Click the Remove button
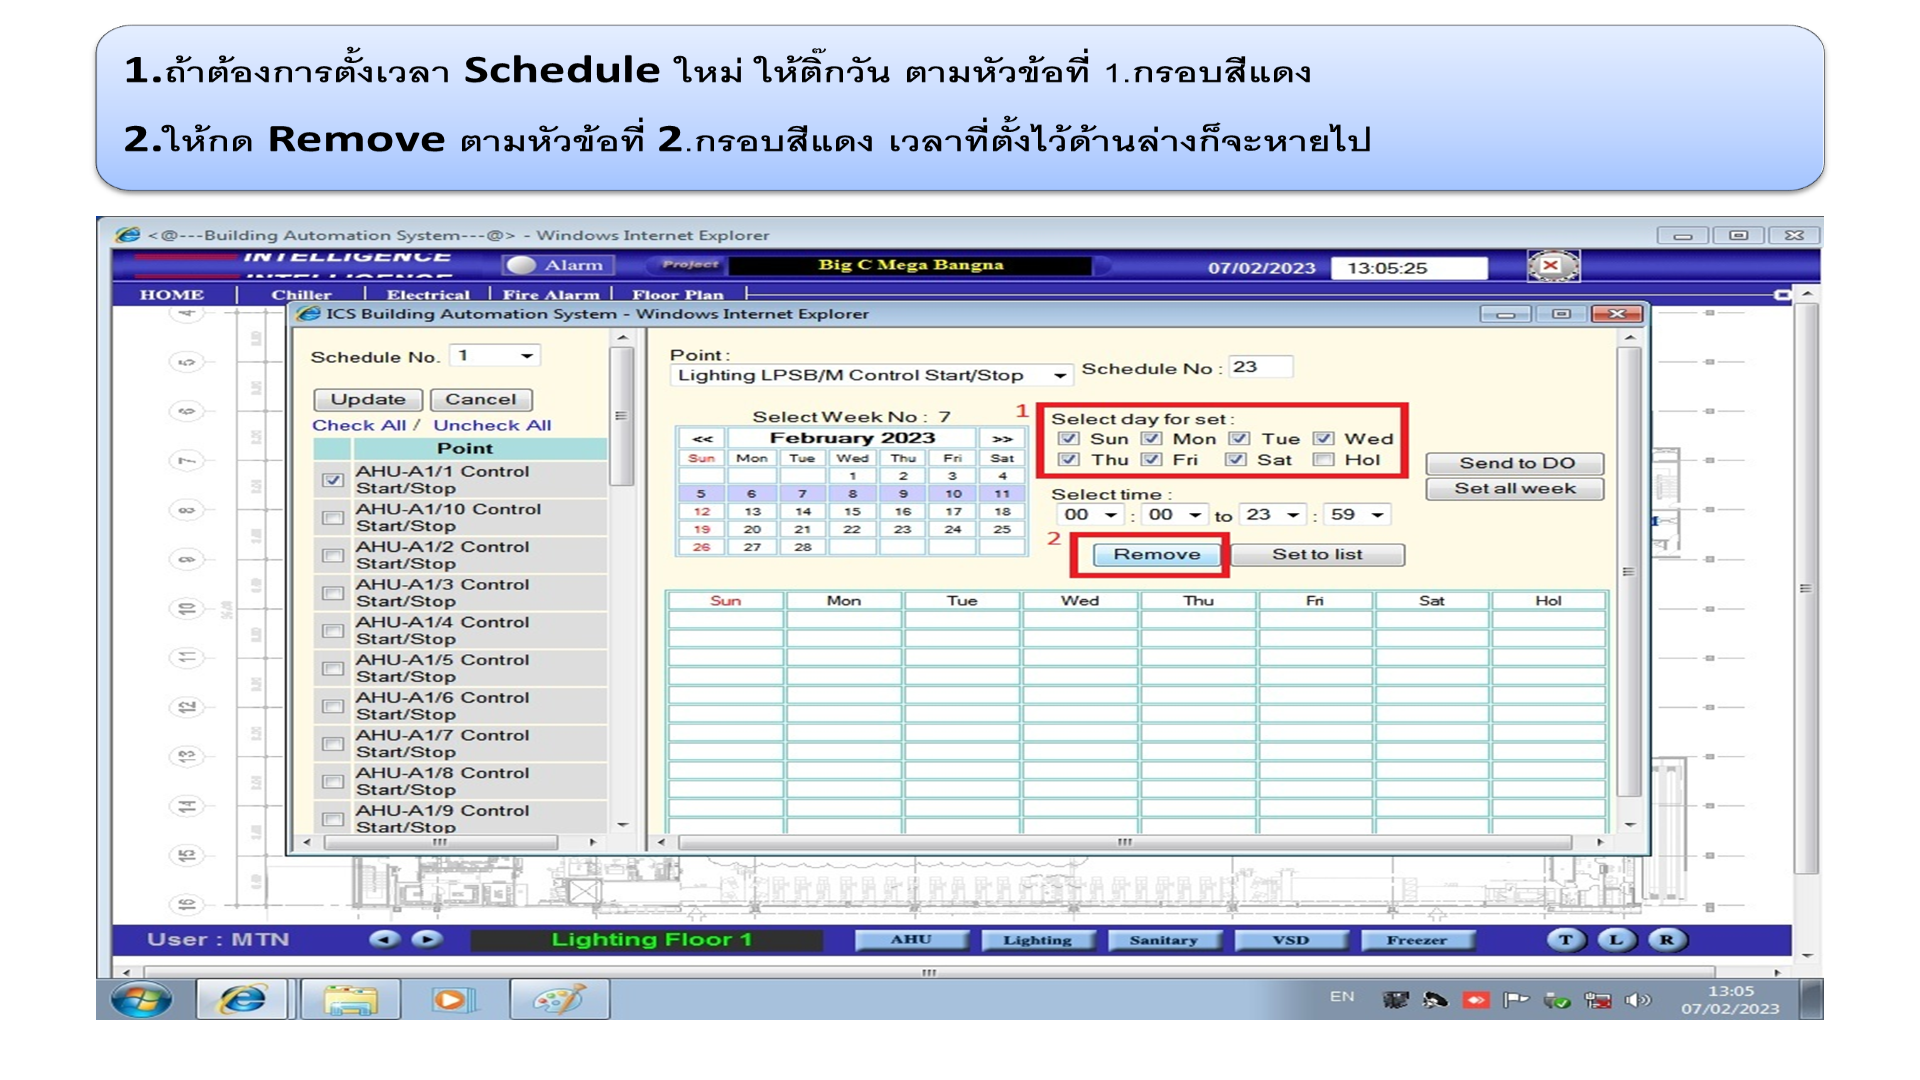The width and height of the screenshot is (1920, 1080). click(1157, 555)
